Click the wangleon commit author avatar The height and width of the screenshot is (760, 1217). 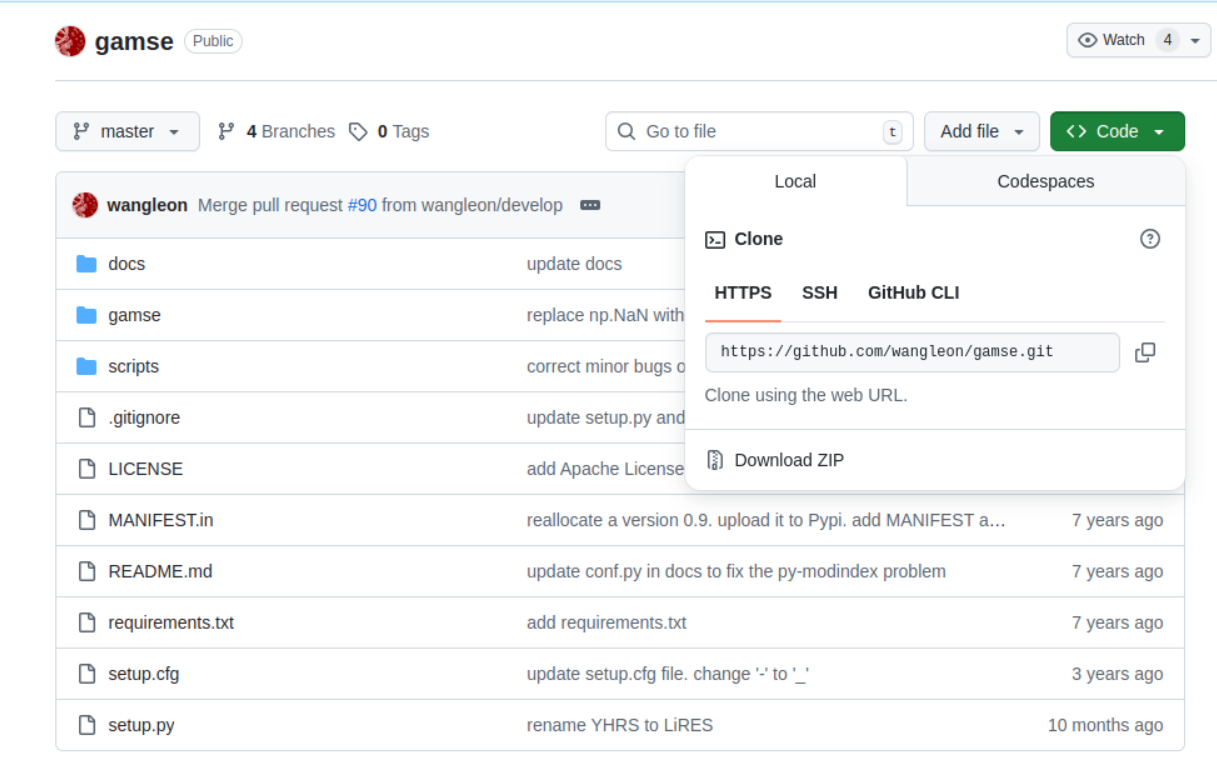click(x=85, y=205)
